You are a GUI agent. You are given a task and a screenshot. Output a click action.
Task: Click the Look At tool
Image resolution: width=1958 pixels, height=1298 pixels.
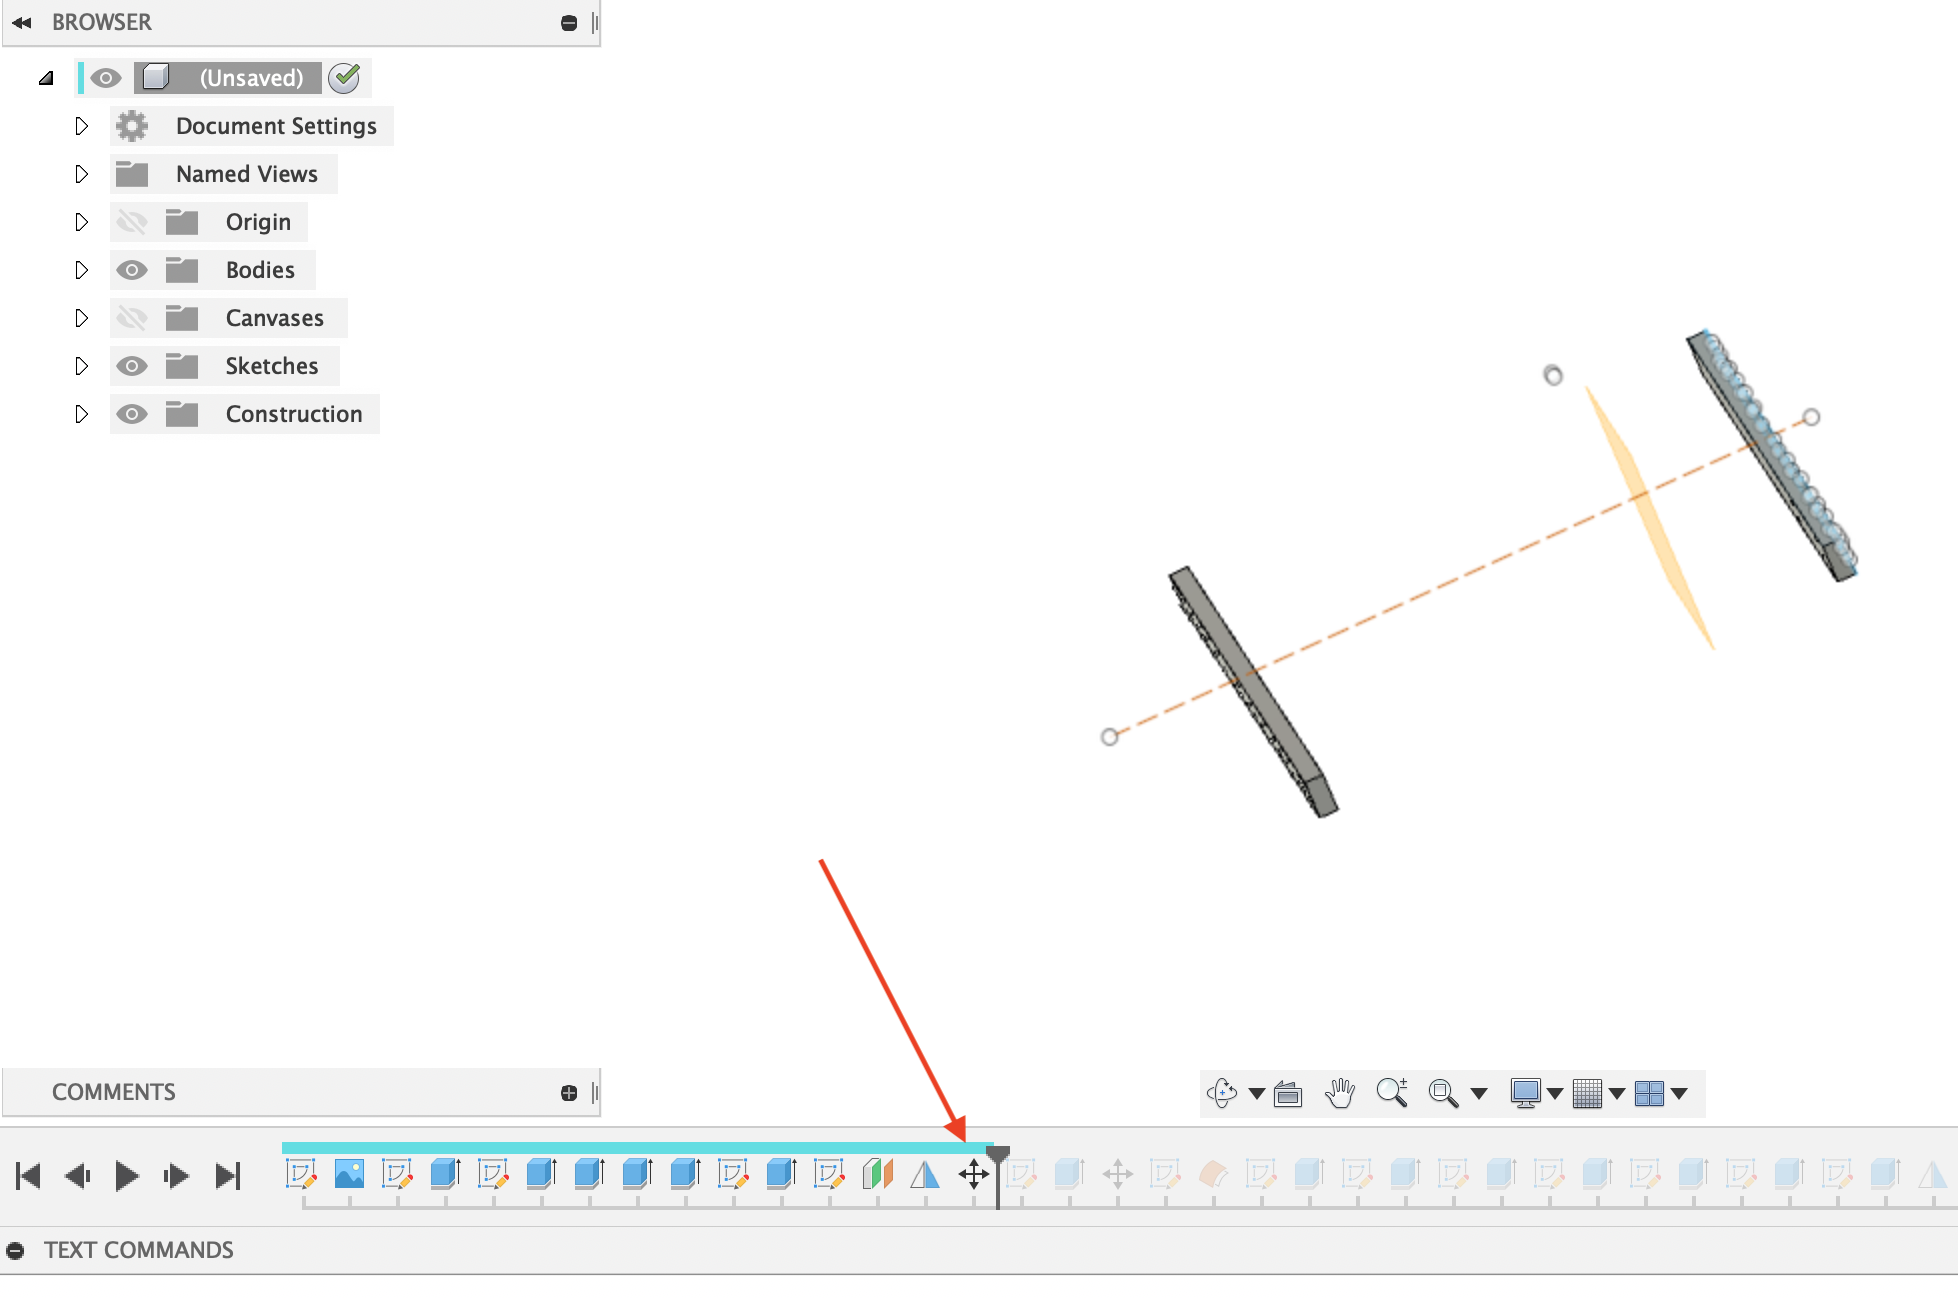click(1288, 1094)
